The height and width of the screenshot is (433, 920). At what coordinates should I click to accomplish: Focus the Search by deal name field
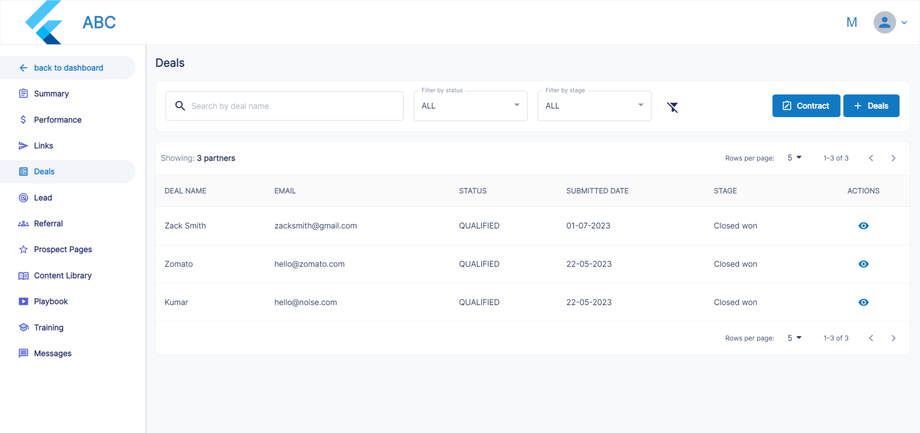pyautogui.click(x=285, y=106)
